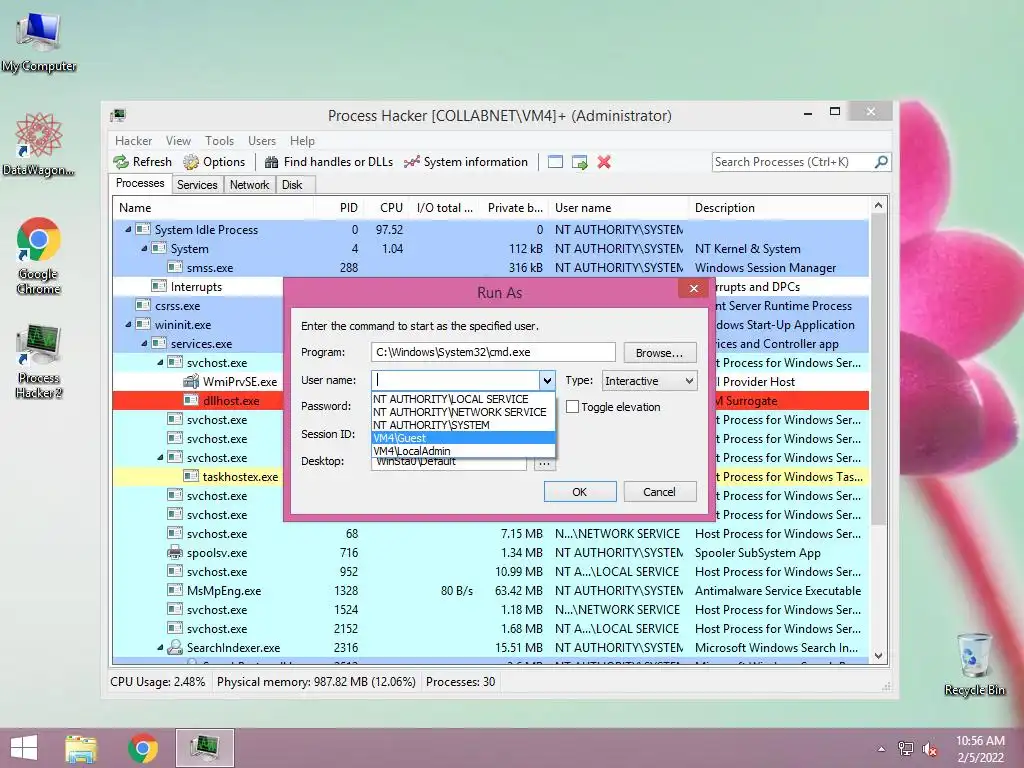Open the Type Interactive dropdown

pyautogui.click(x=649, y=381)
